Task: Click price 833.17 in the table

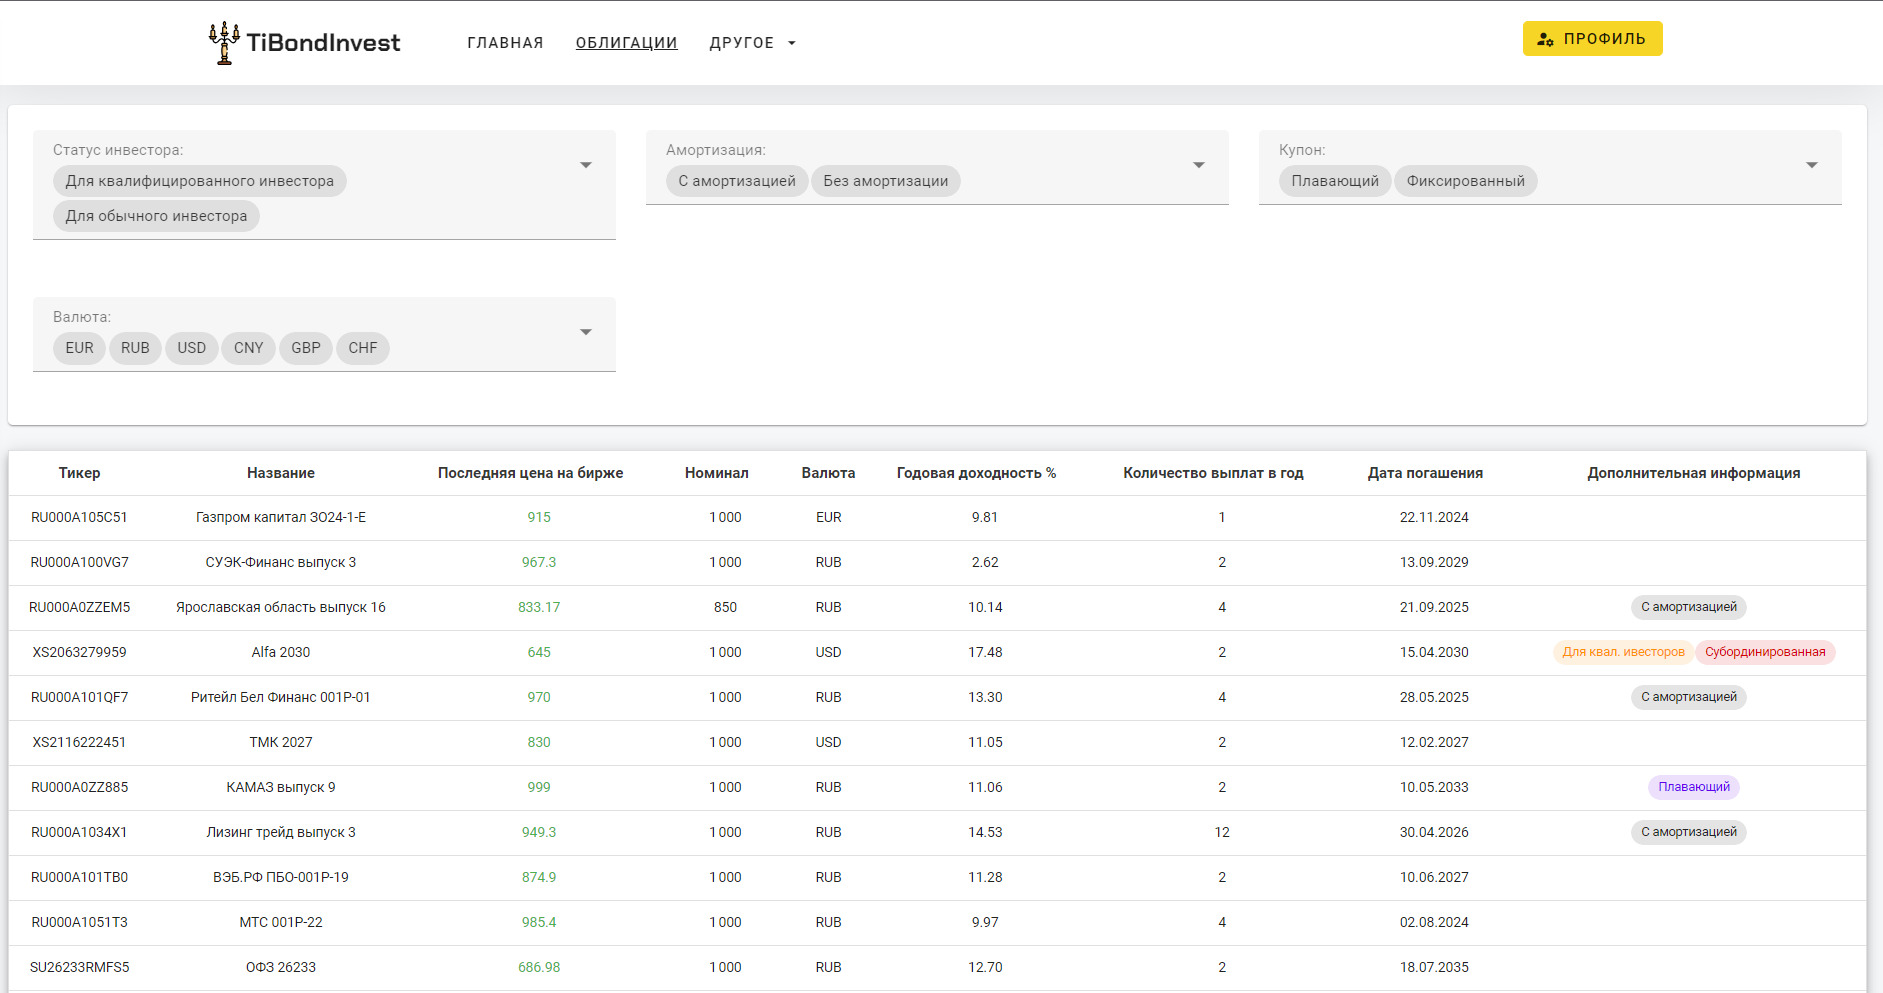Action: click(539, 608)
